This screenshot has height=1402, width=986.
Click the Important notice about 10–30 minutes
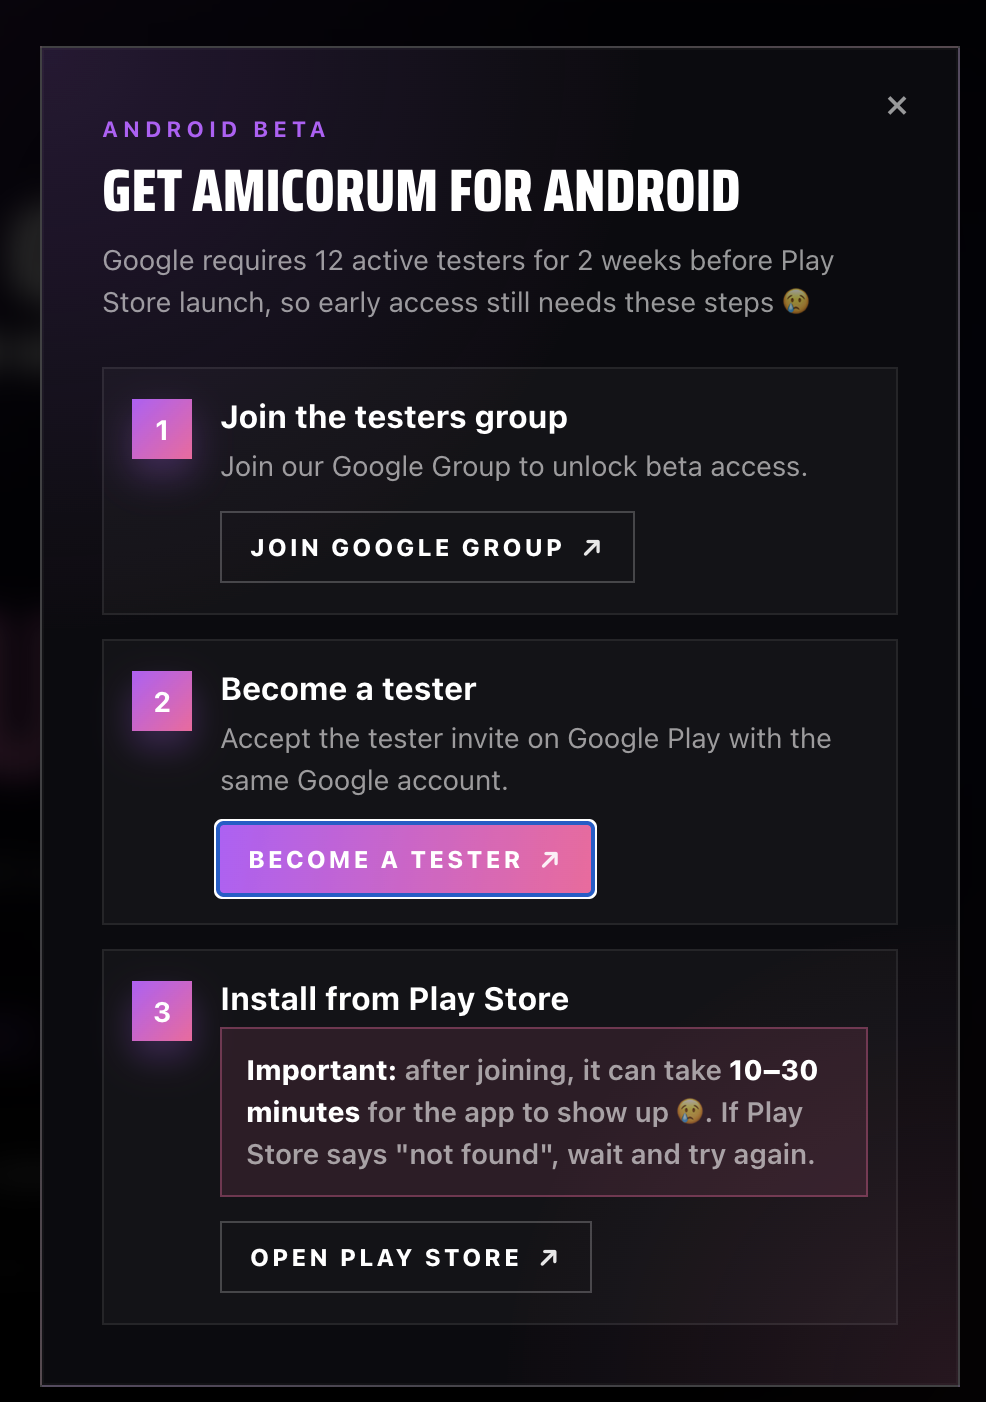pos(544,1112)
